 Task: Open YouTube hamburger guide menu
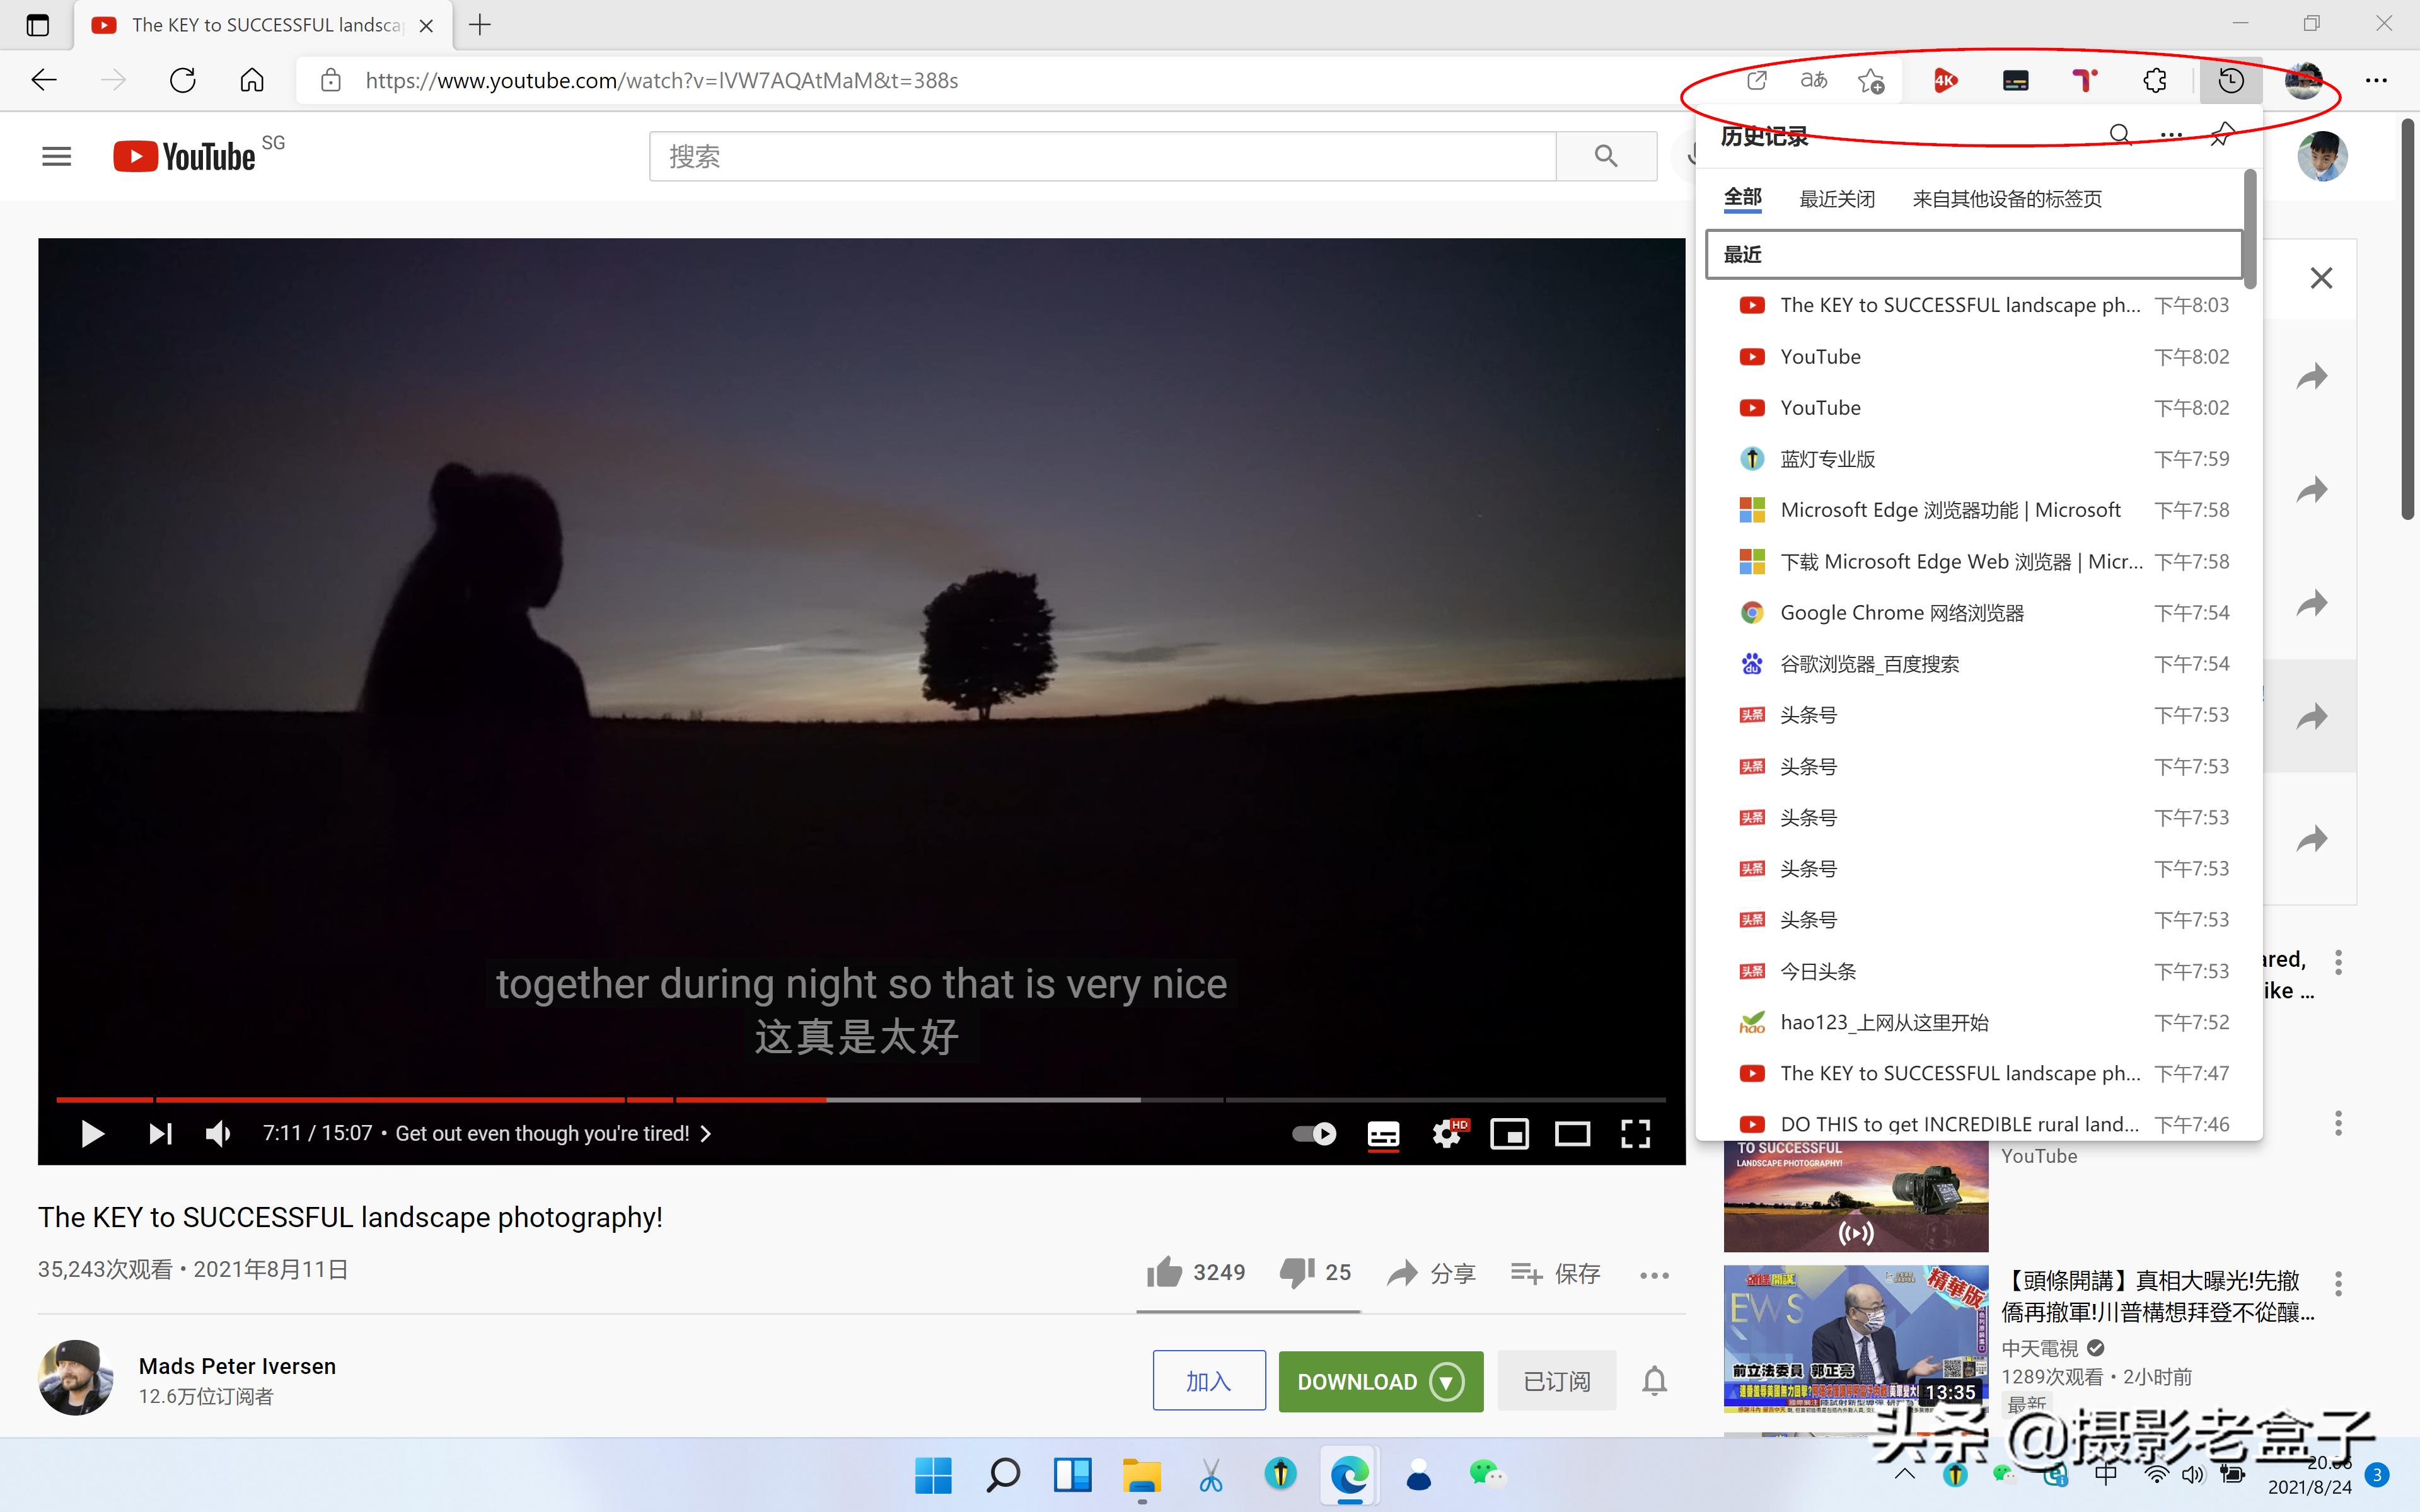point(56,156)
